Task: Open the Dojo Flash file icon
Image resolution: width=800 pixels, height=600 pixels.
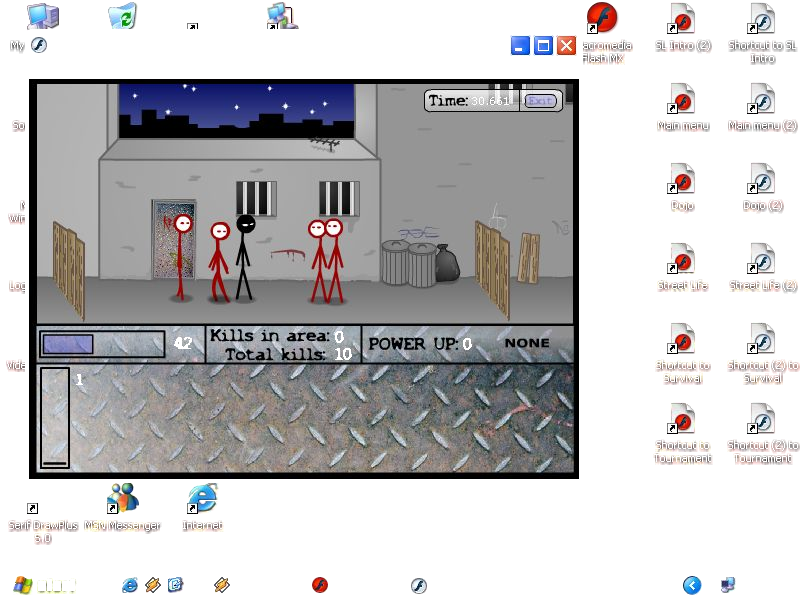Action: (683, 187)
